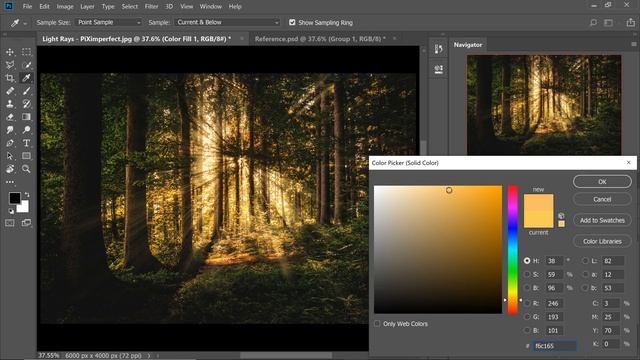Toggle Show Sampling Ring checkbox

pyautogui.click(x=292, y=22)
